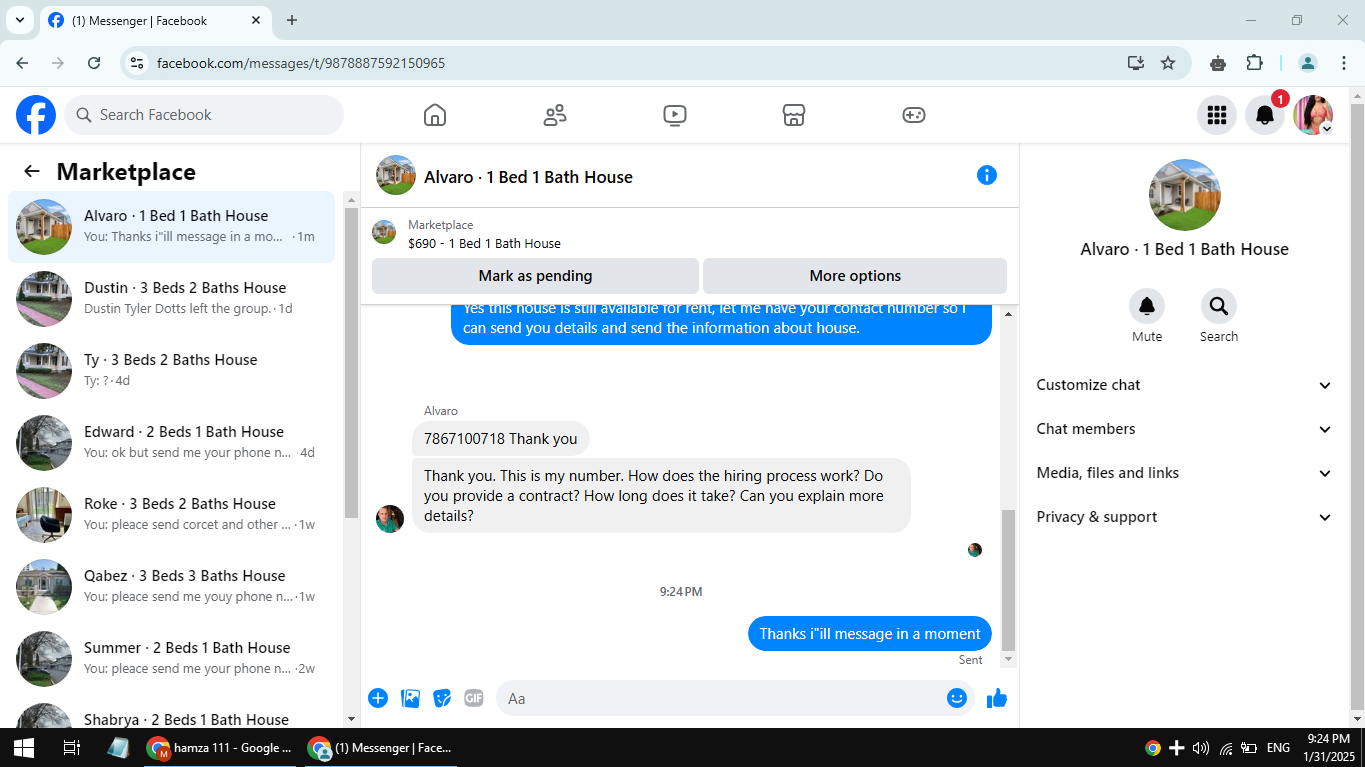Viewport: 1365px width, 767px height.
Task: Reload the page with the refresh icon
Action: 94,63
